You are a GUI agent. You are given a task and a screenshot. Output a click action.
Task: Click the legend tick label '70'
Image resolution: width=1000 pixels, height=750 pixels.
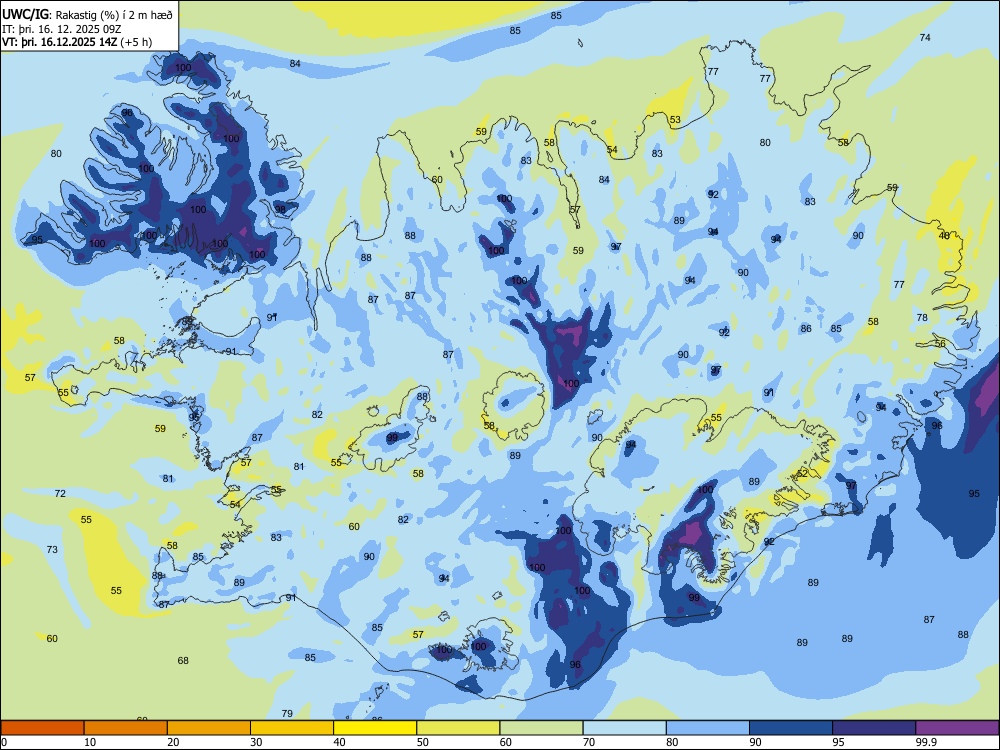tap(589, 742)
